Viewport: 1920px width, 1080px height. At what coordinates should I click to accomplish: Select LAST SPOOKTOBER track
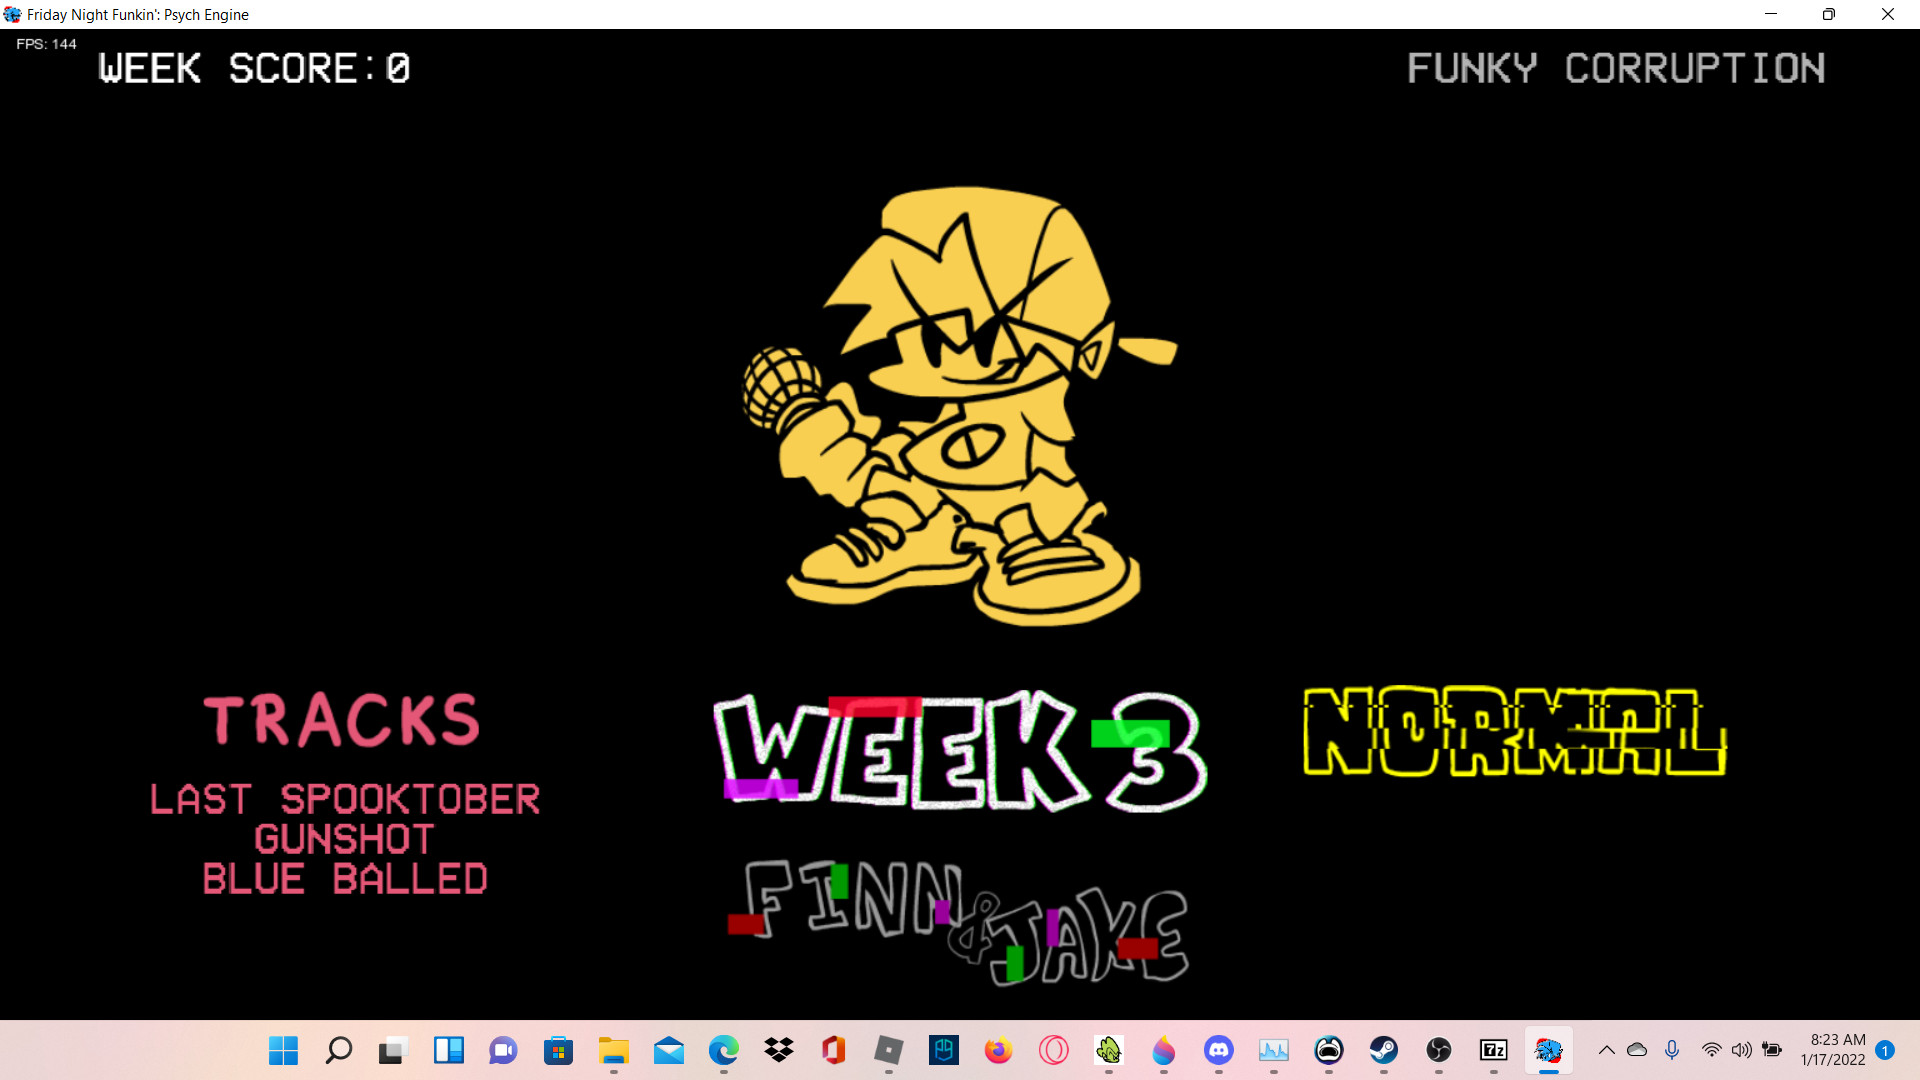point(344,798)
